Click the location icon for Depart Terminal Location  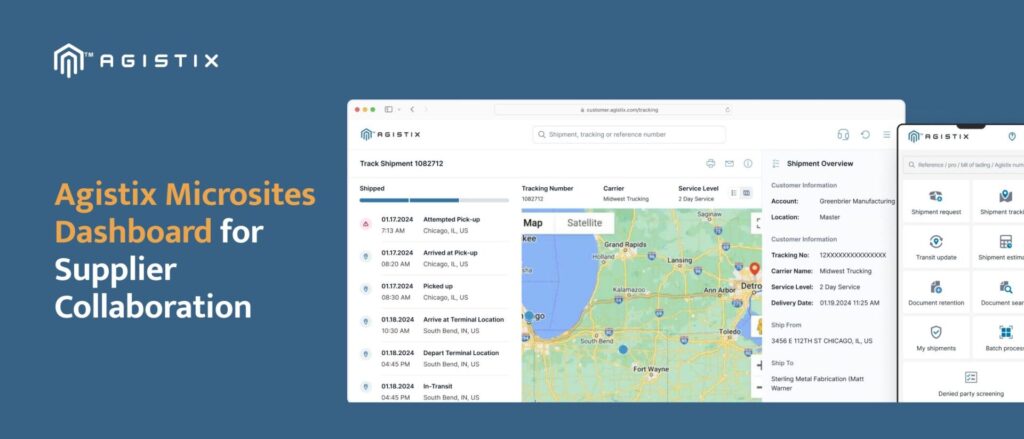[x=366, y=354]
